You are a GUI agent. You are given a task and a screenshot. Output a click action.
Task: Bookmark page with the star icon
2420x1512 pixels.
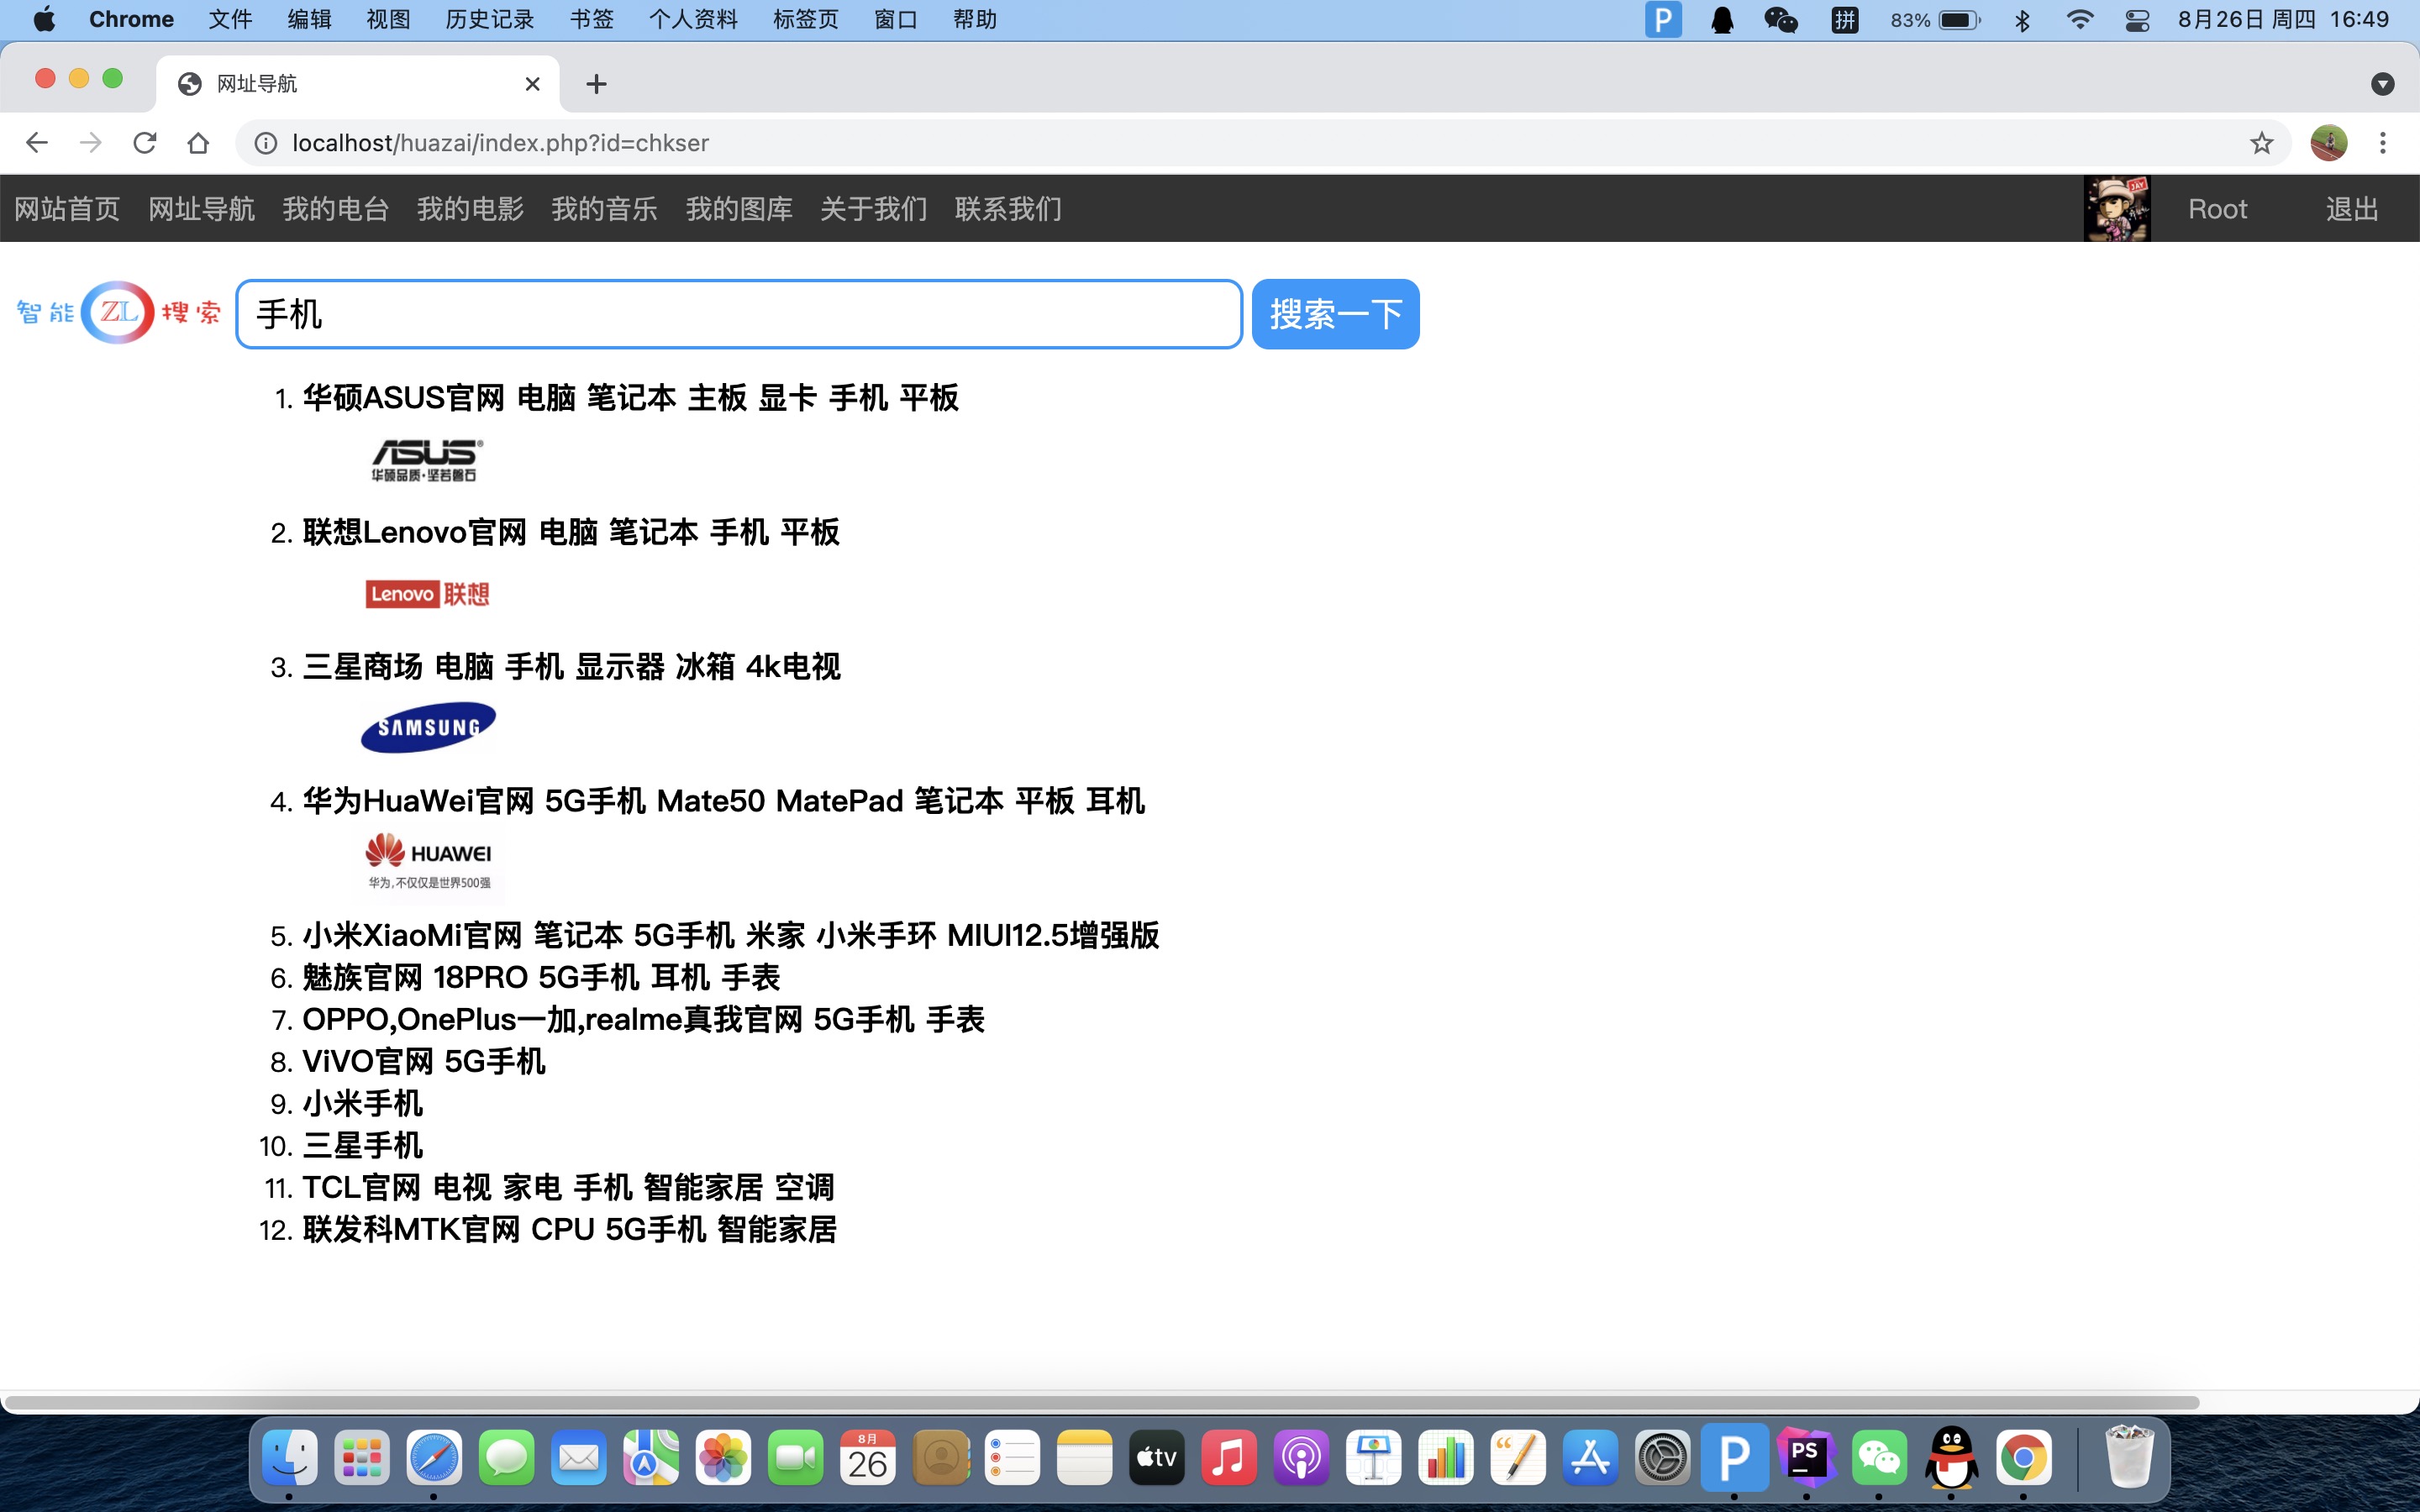(2261, 143)
